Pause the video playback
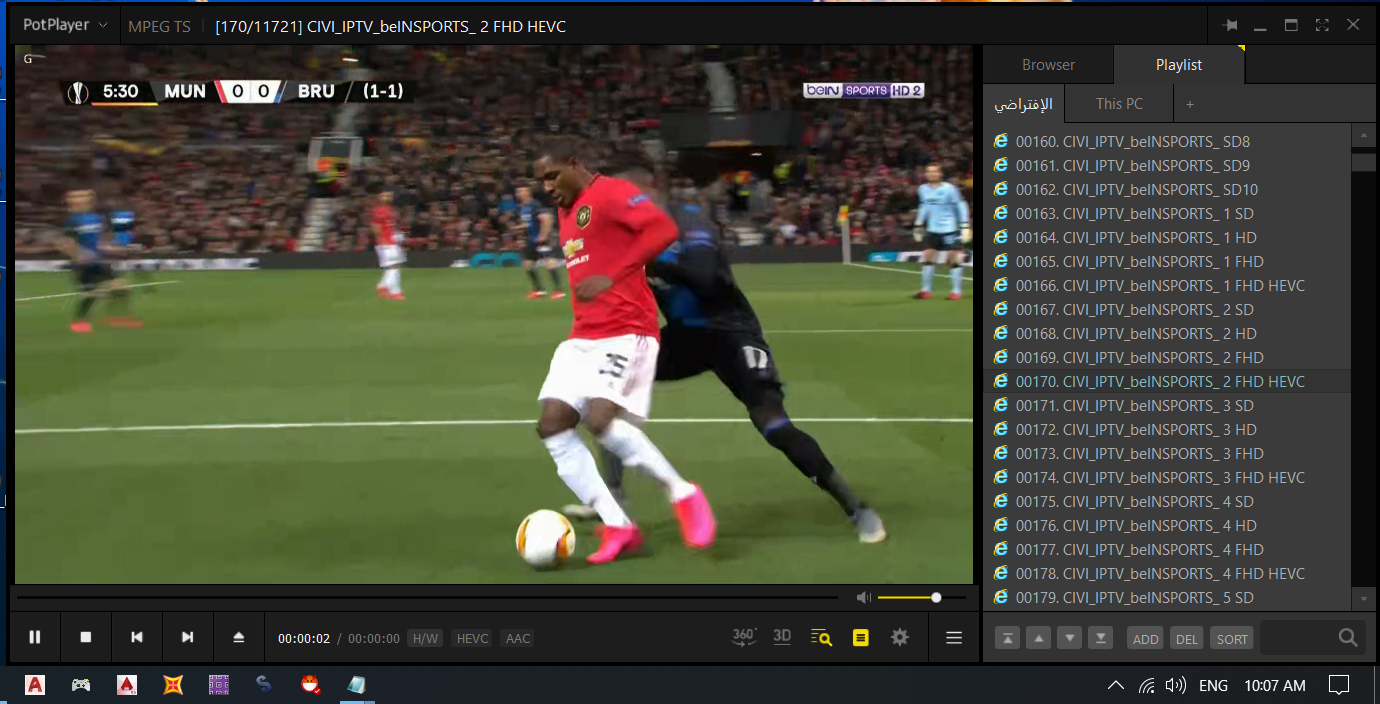 coord(35,637)
